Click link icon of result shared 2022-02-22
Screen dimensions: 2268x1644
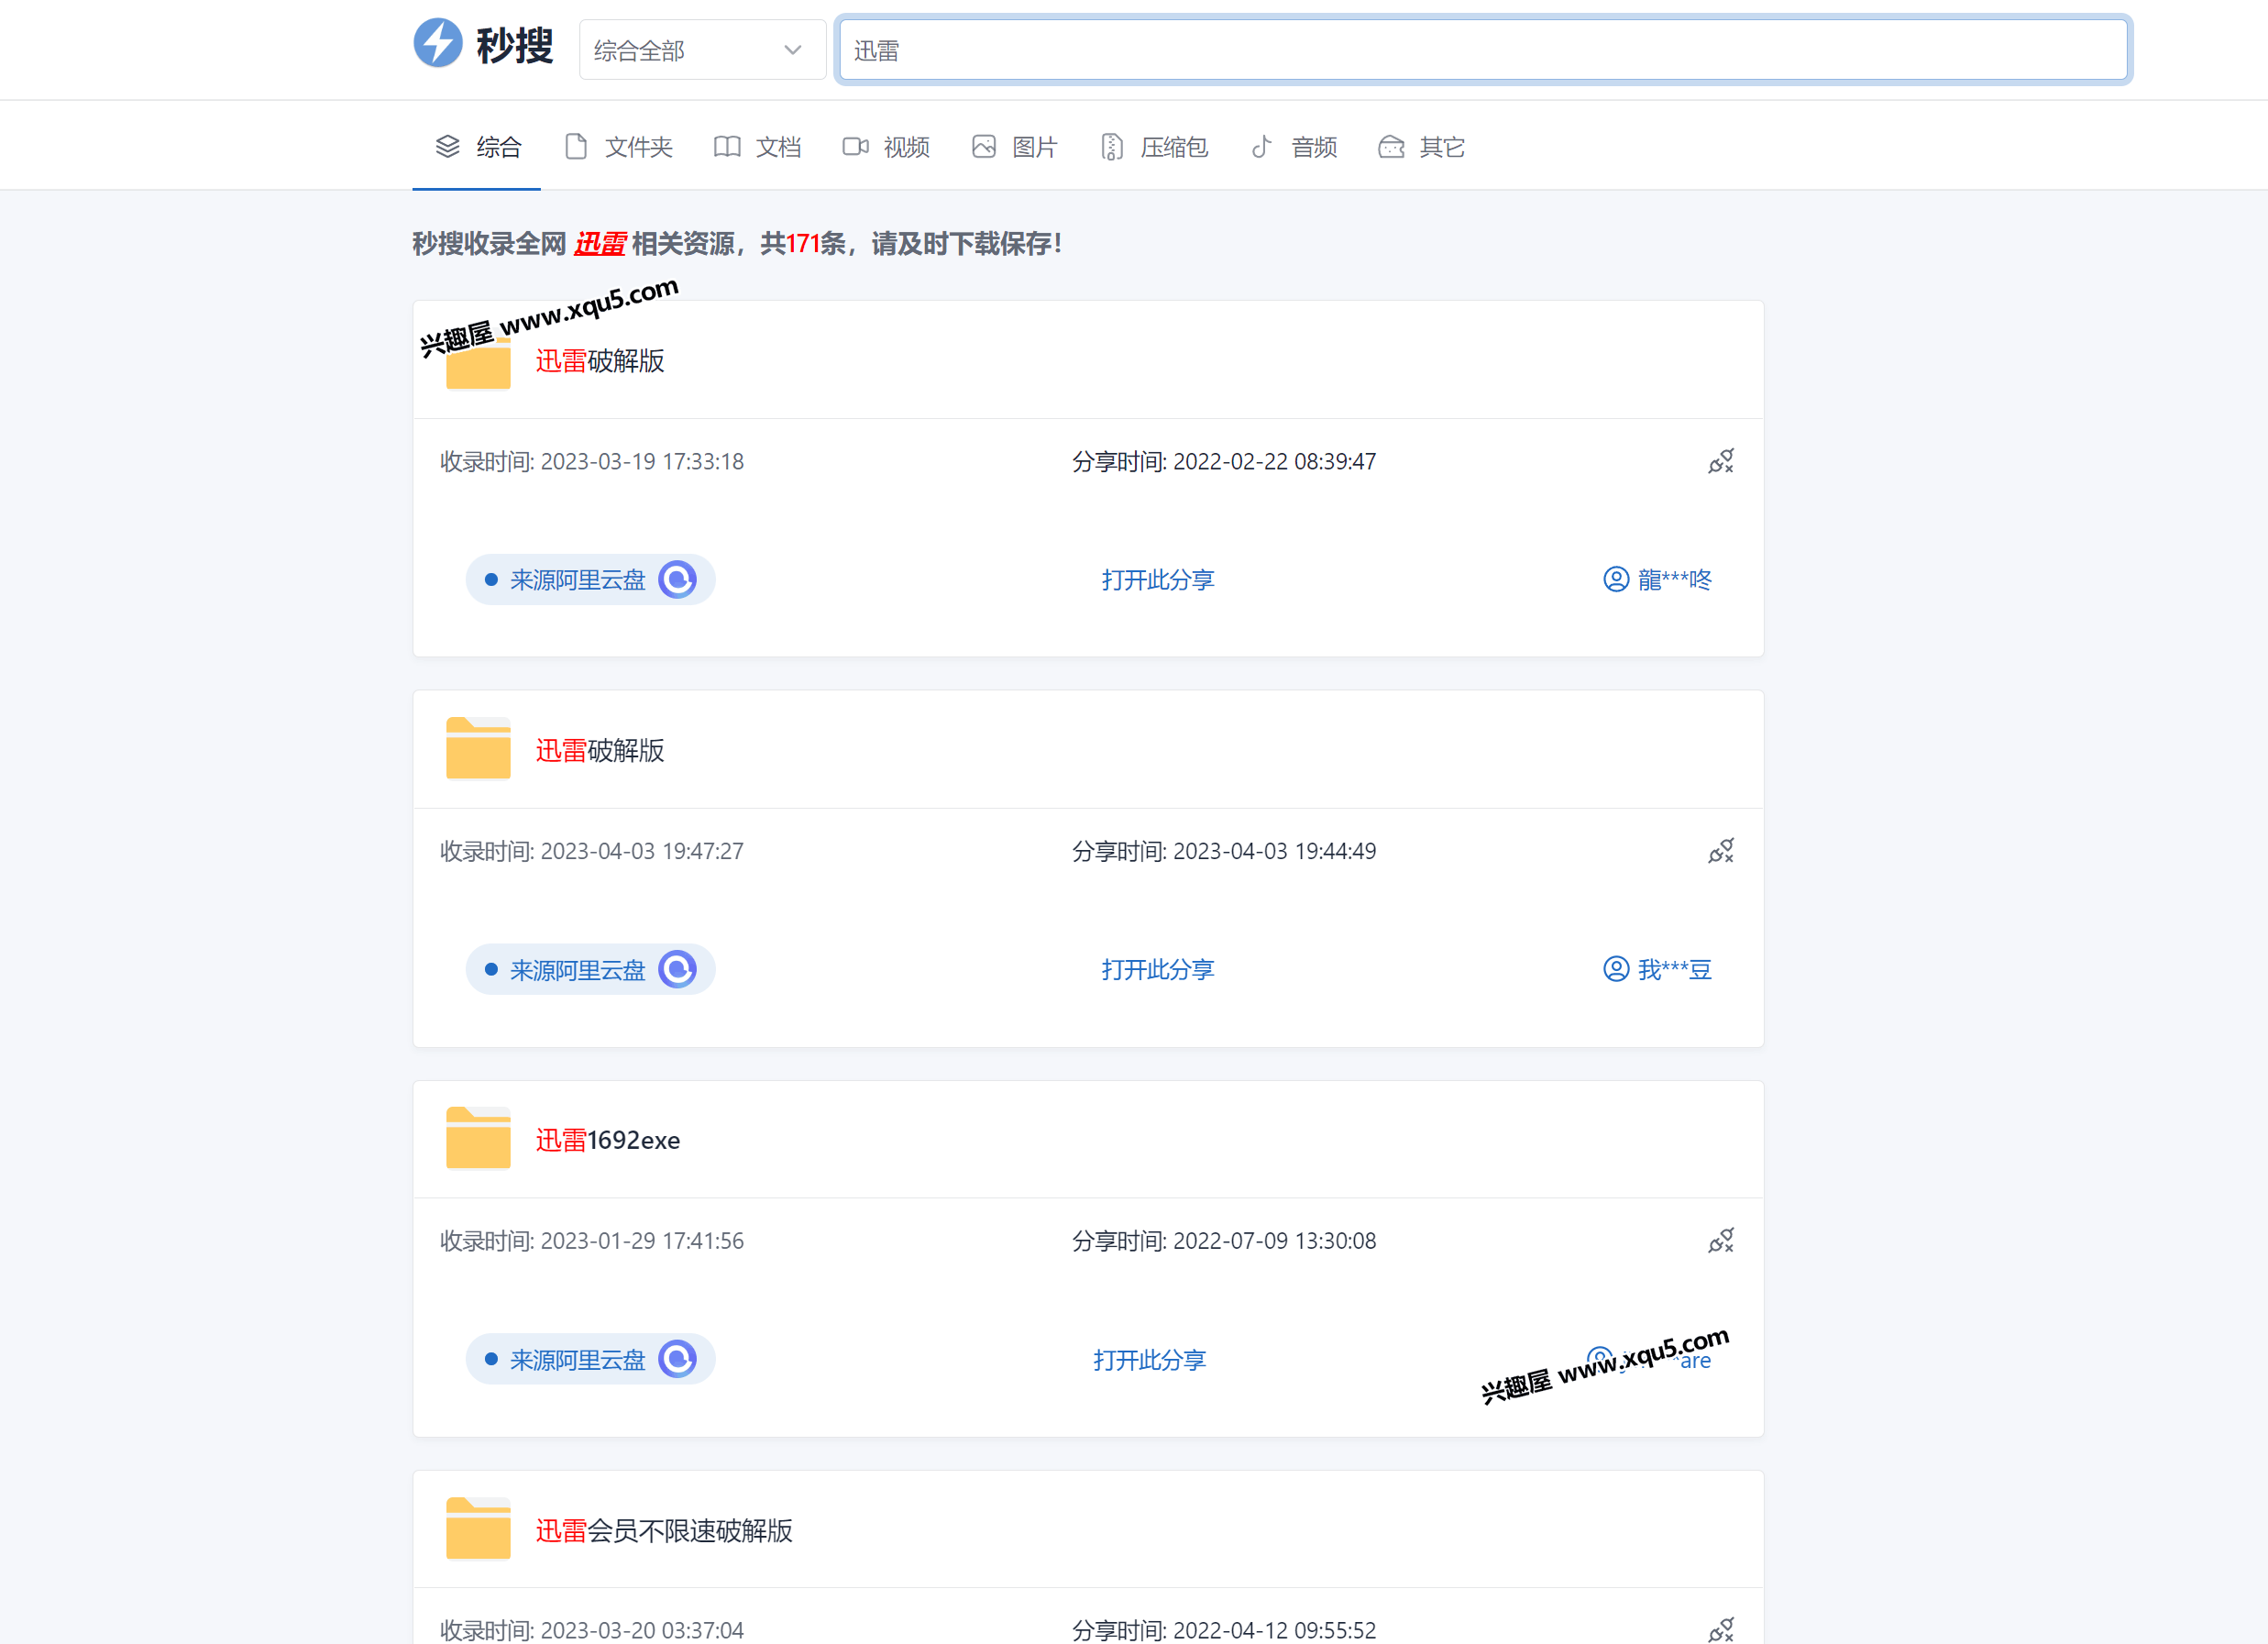click(1720, 461)
